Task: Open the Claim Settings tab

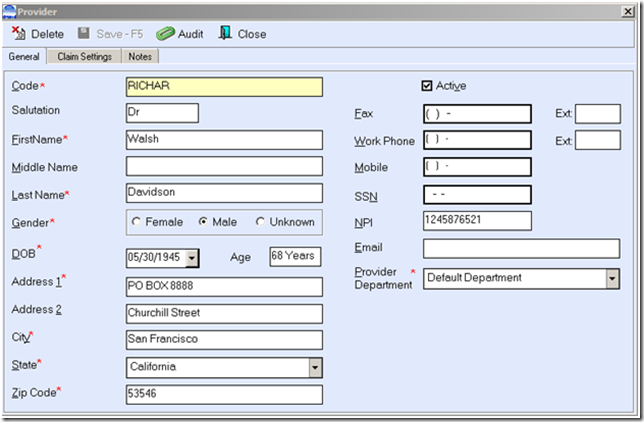Action: pyautogui.click(x=84, y=56)
